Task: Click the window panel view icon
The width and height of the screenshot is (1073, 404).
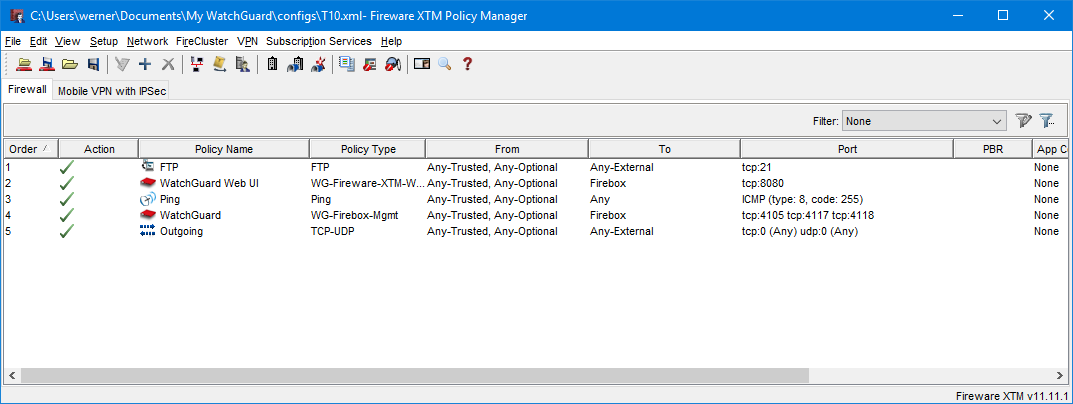Action: [x=422, y=64]
